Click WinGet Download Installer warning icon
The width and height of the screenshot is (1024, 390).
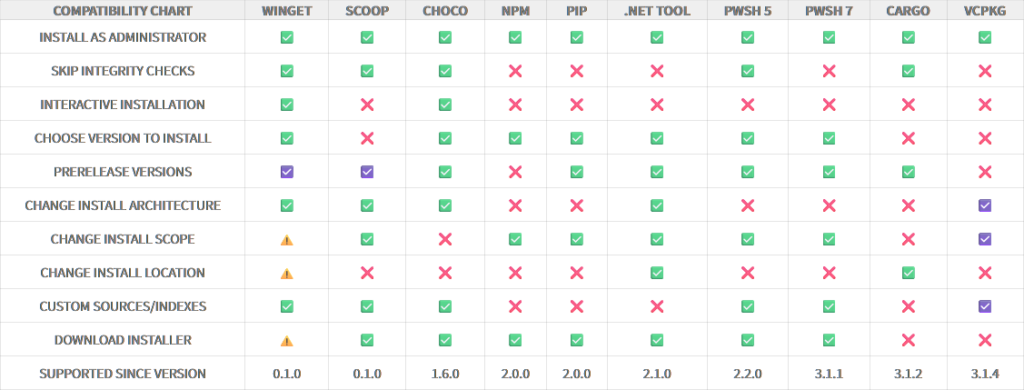point(287,340)
